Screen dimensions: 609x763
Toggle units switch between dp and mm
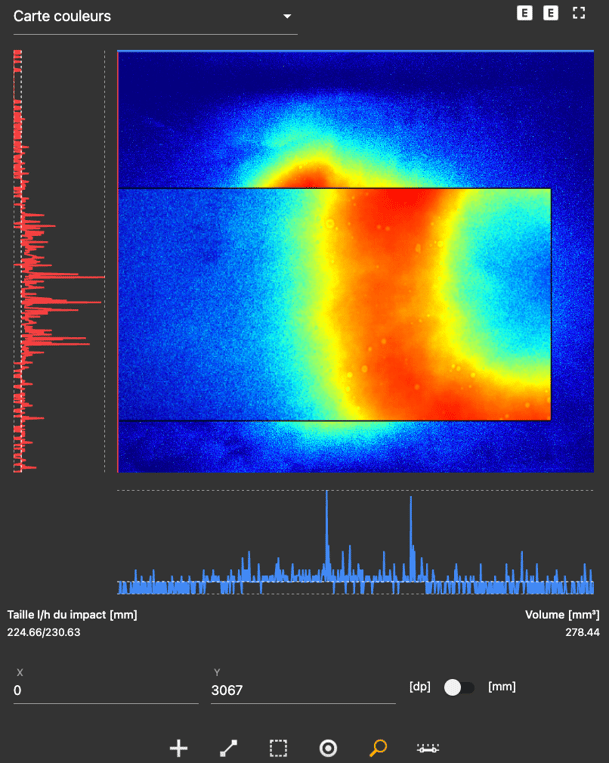[x=459, y=687]
